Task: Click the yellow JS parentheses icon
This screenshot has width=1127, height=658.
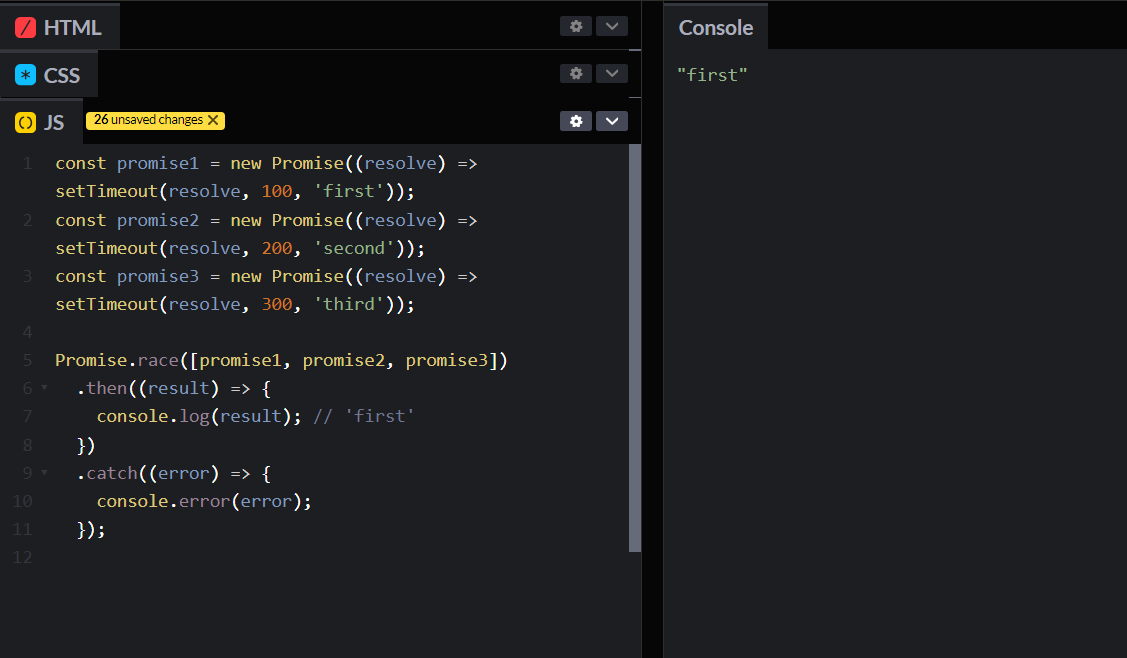Action: click(25, 122)
